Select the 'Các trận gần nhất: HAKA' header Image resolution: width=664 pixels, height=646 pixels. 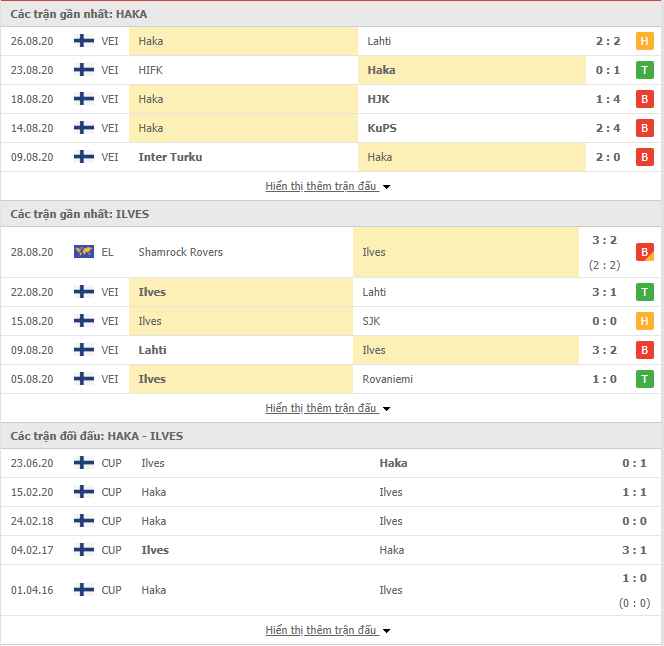pyautogui.click(x=79, y=14)
